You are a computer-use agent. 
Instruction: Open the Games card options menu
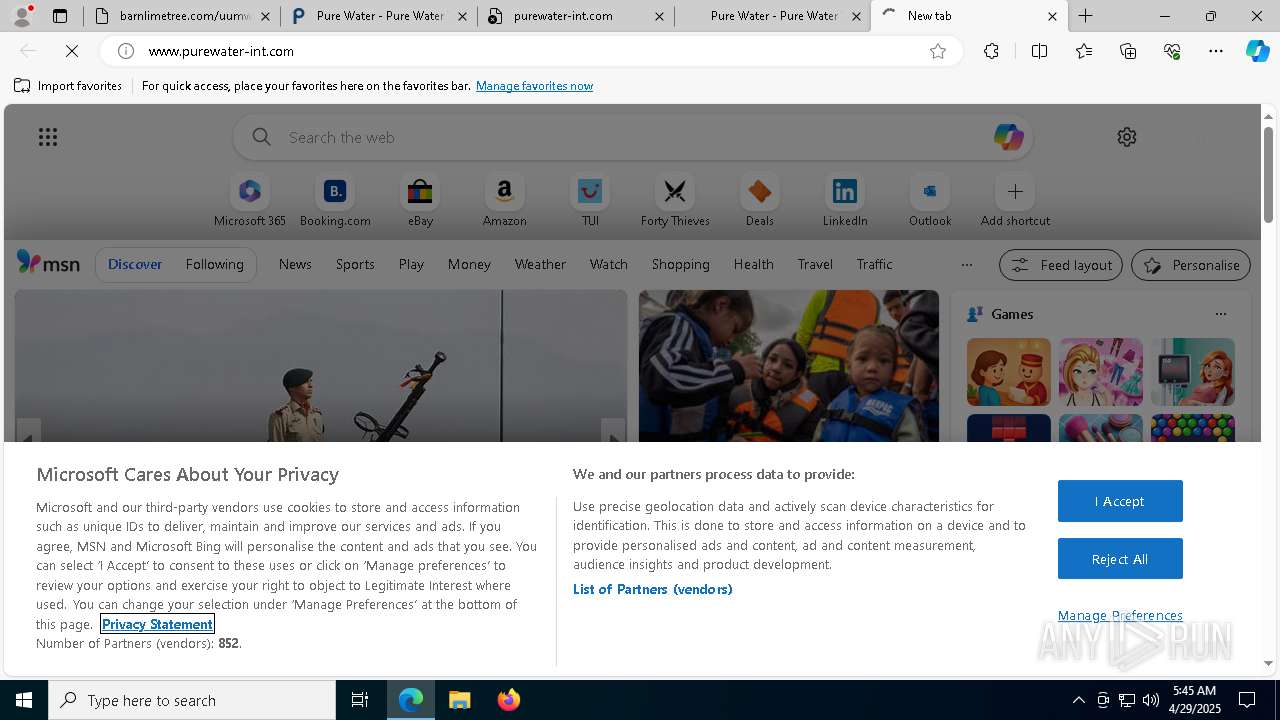(x=1220, y=314)
